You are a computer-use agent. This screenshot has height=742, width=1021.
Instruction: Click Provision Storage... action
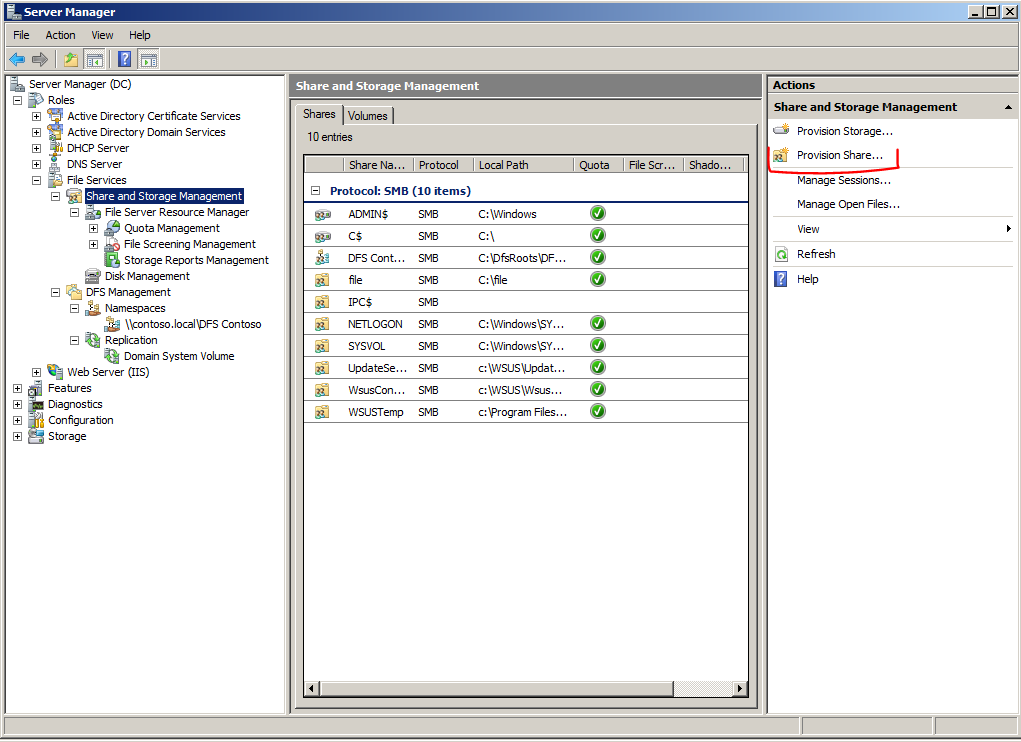(845, 131)
